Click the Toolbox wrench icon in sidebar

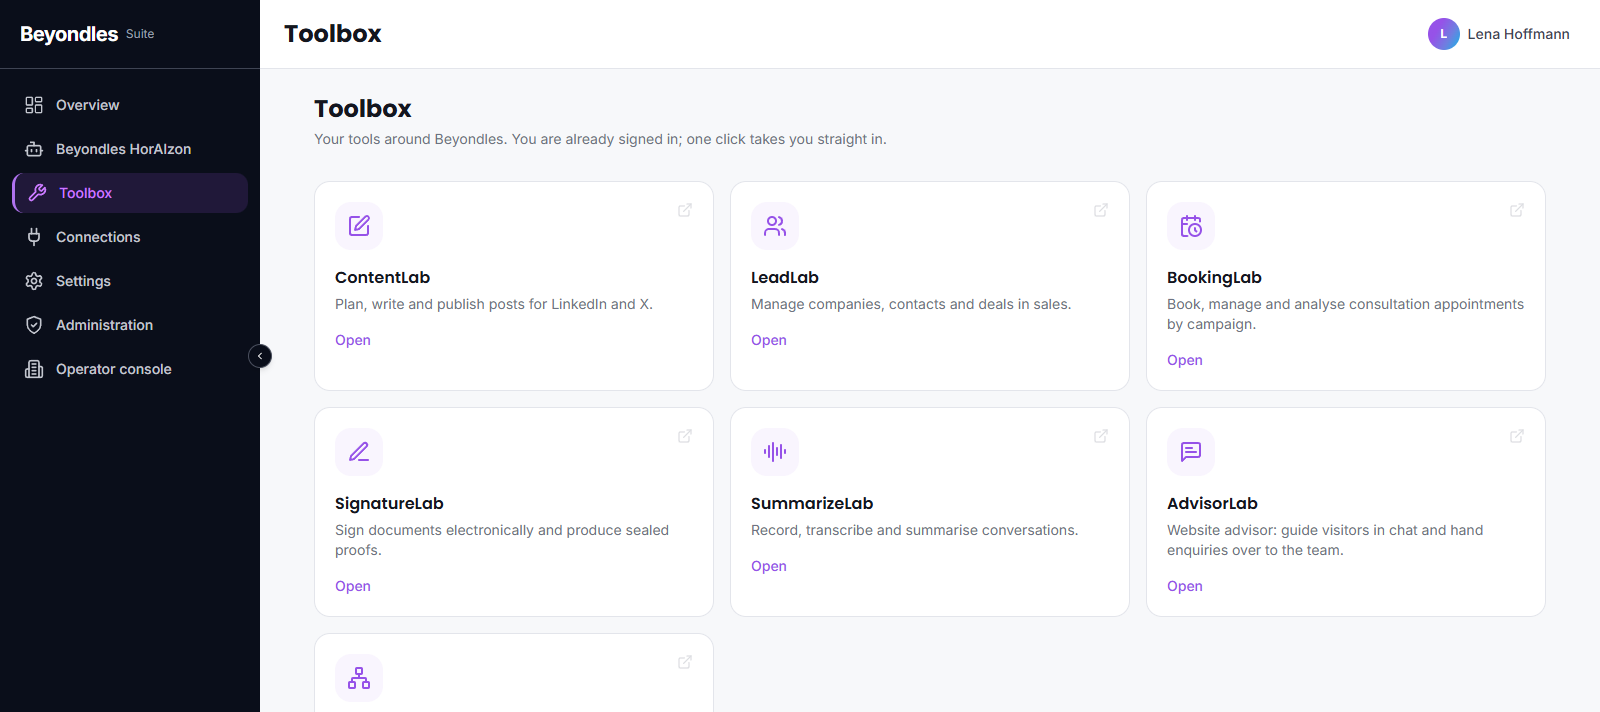[x=37, y=193]
